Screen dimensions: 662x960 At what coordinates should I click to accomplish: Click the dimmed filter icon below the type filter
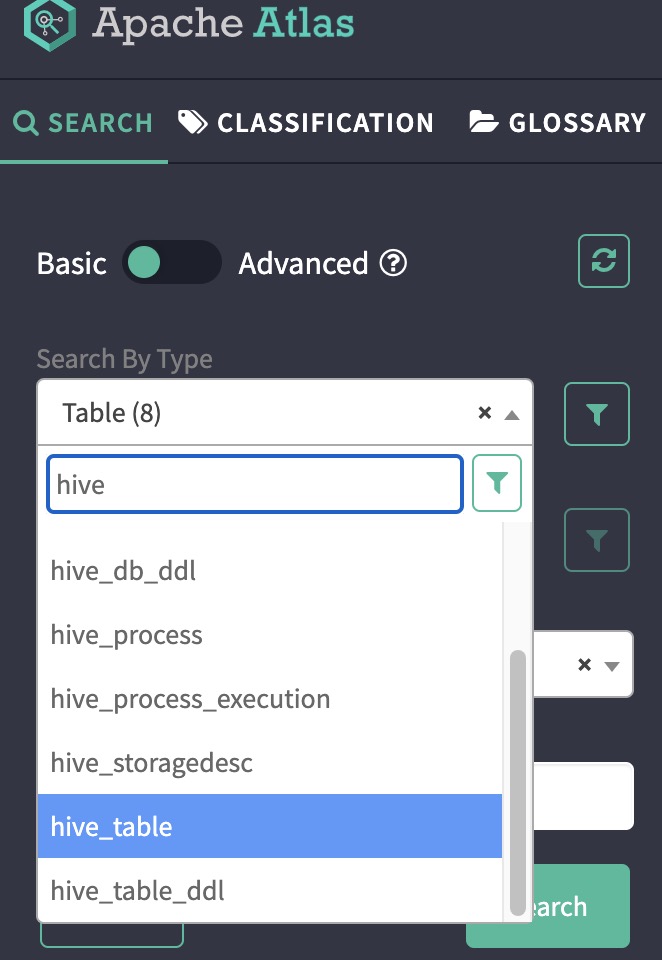point(596,540)
